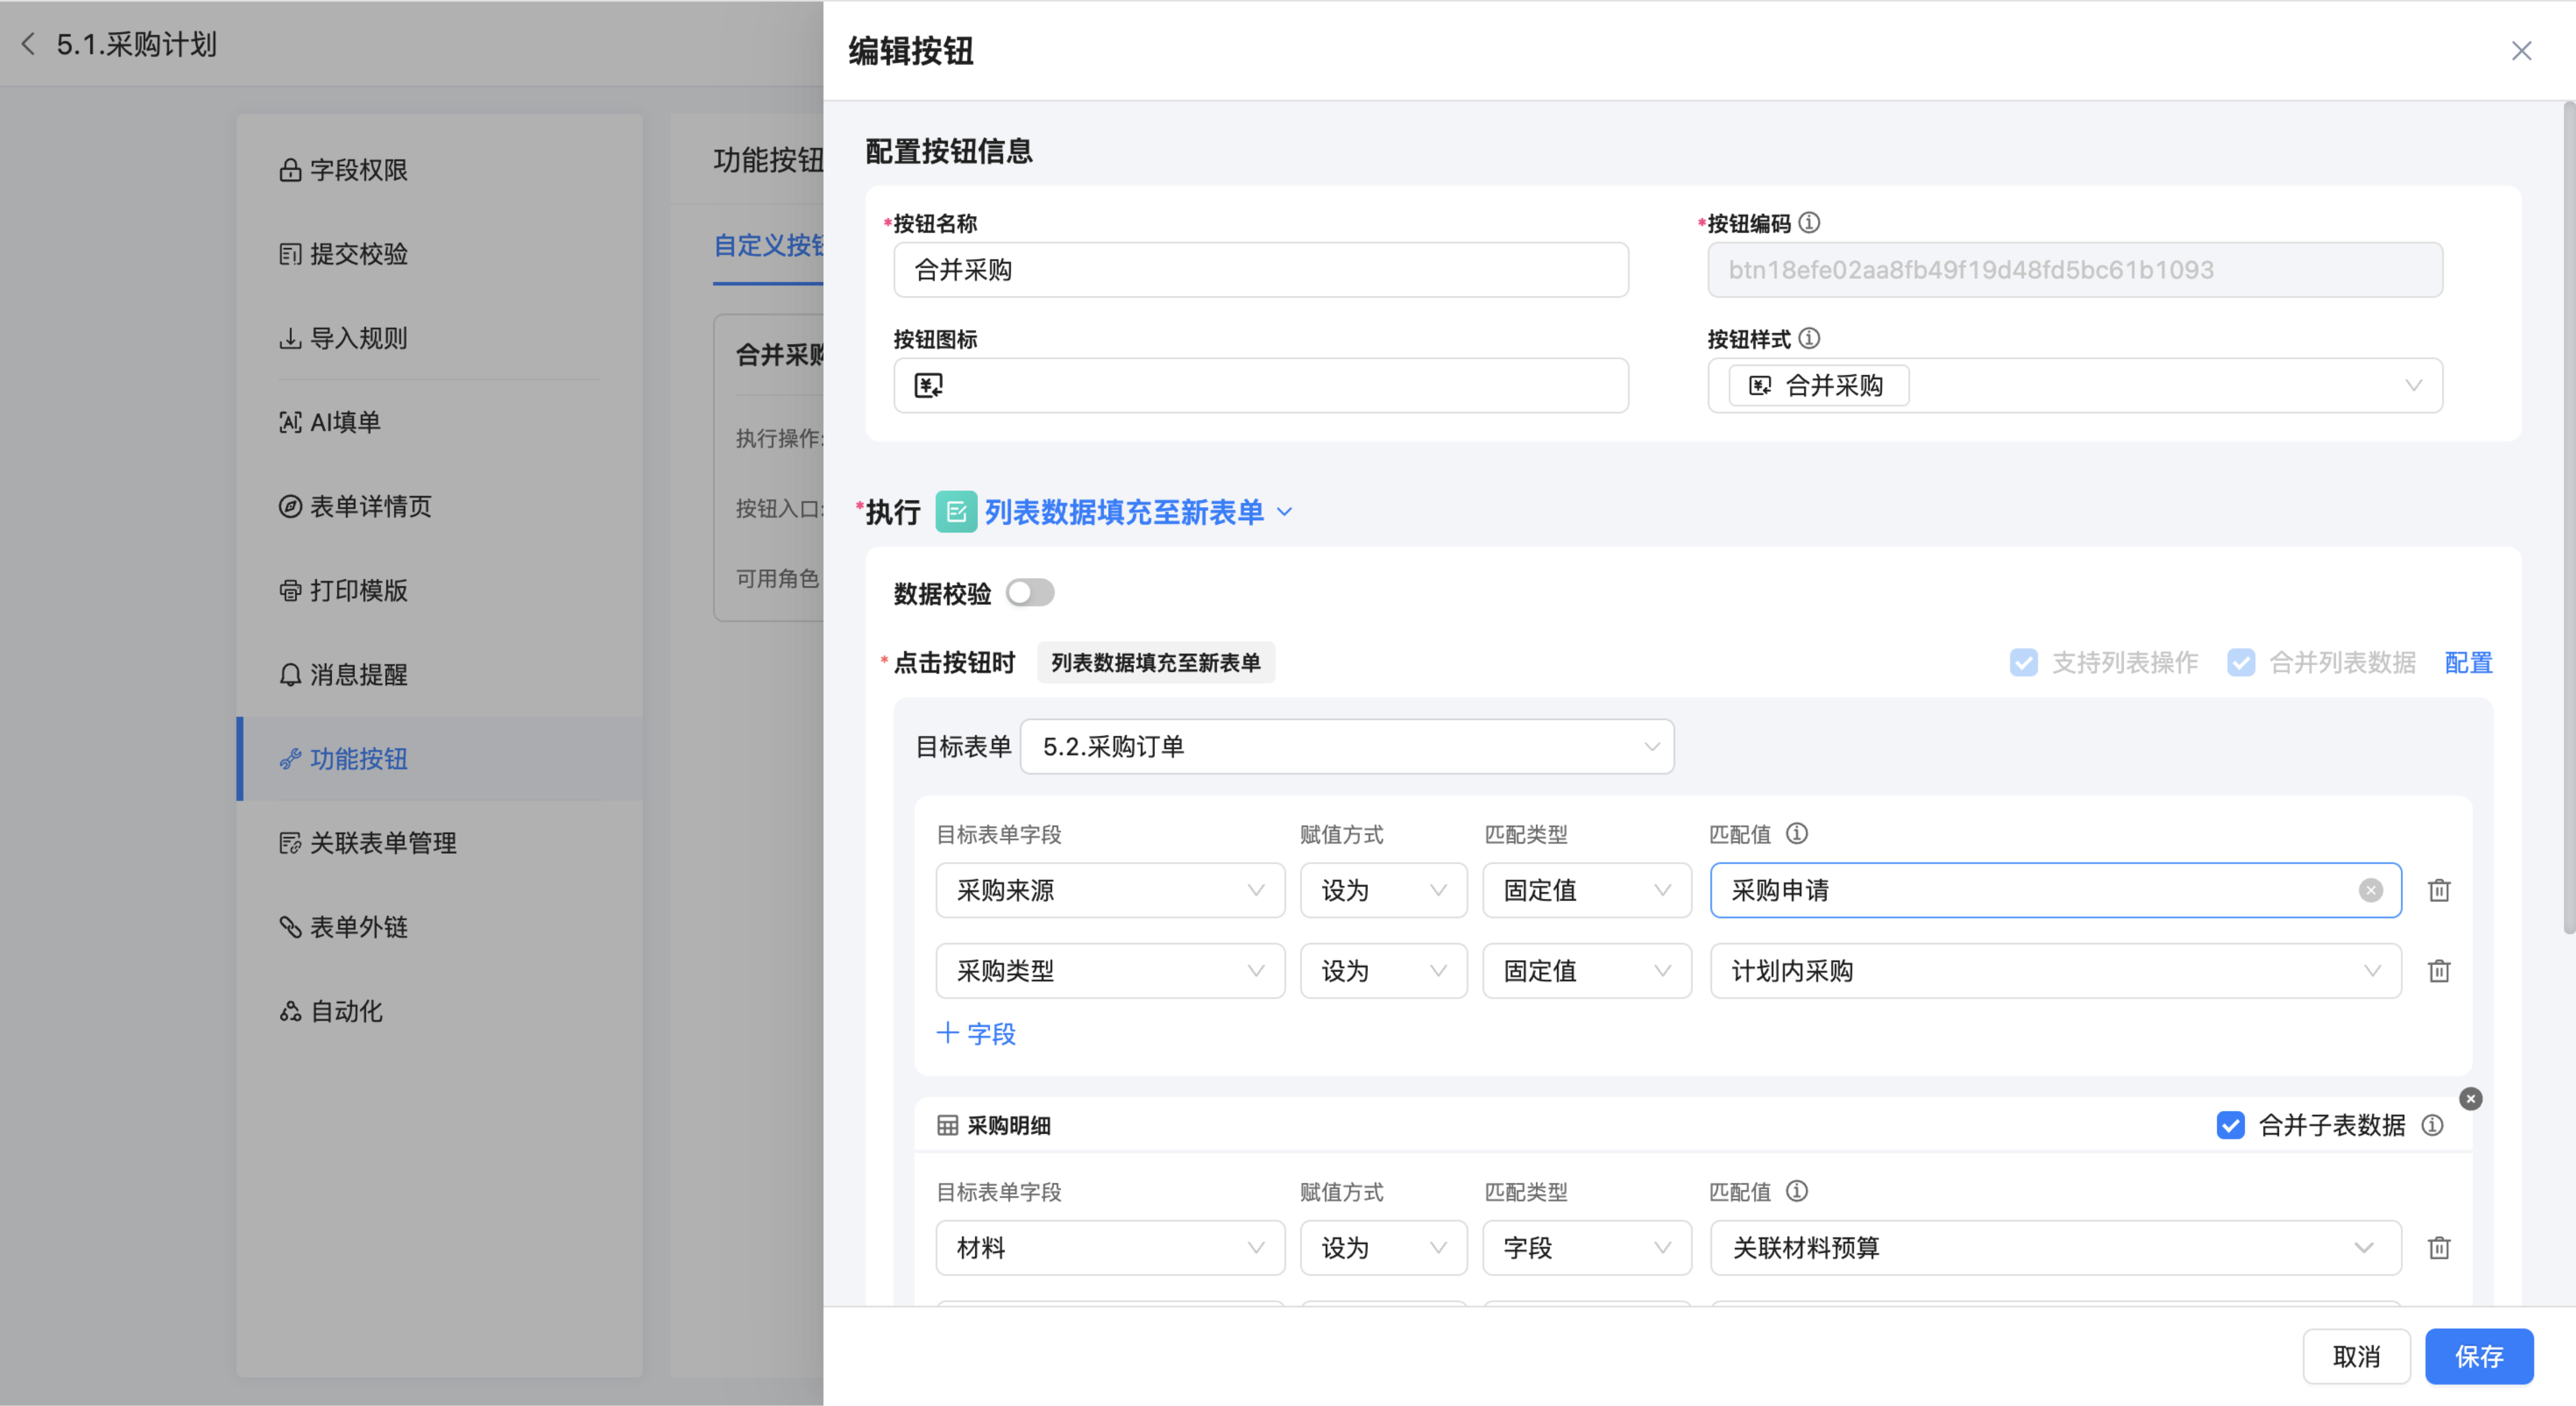The width and height of the screenshot is (2576, 1406).
Task: Open 自动化 in sidebar menu
Action: (346, 1011)
